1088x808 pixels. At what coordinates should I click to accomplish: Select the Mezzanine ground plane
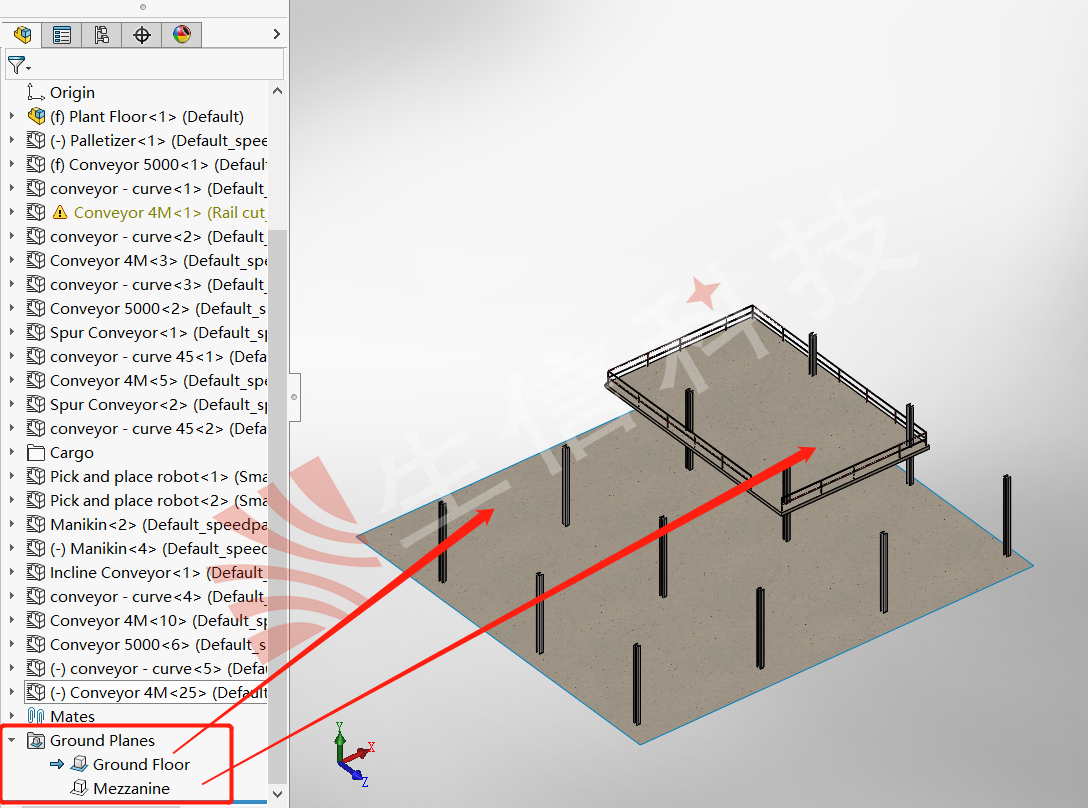pyautogui.click(x=131, y=789)
